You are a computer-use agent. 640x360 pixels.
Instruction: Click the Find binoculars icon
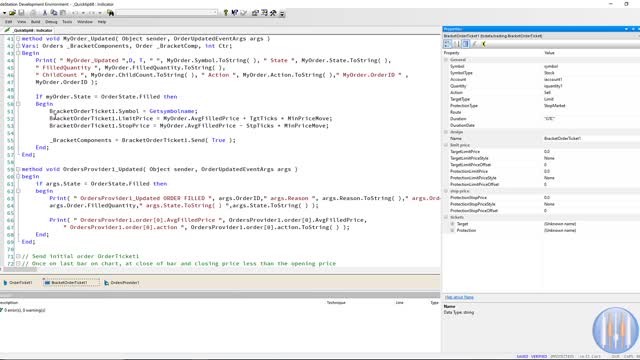110,13
